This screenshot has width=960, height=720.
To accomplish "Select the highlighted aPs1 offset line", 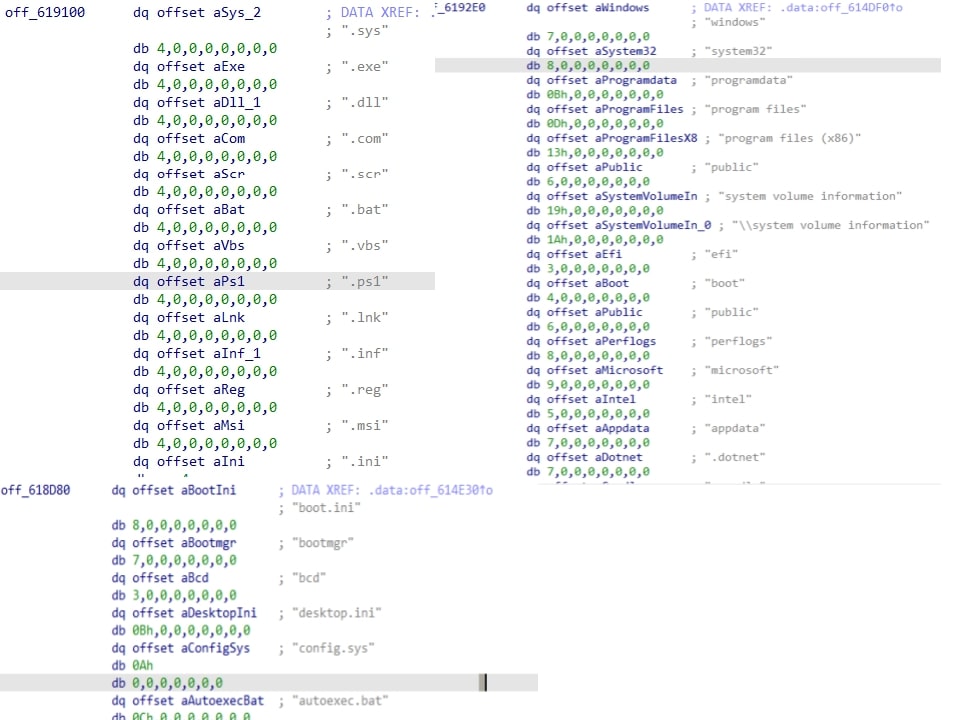I will pyautogui.click(x=227, y=282).
